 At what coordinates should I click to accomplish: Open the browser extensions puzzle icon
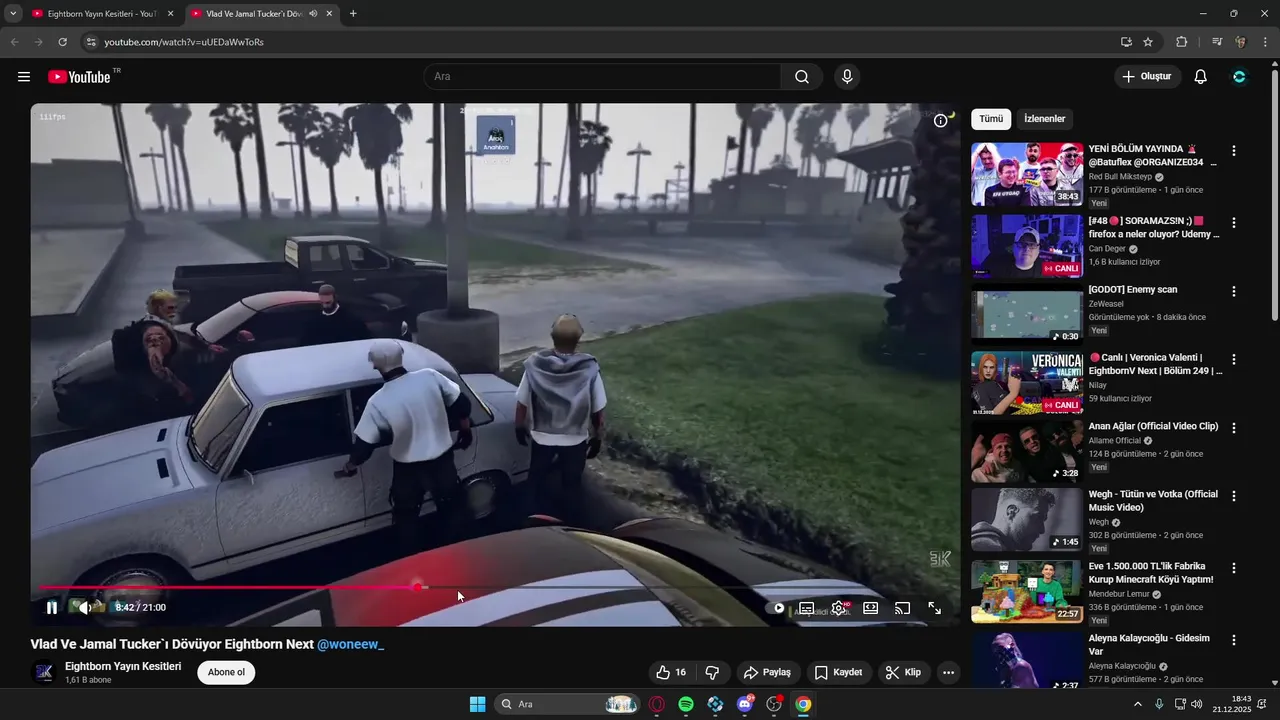[1181, 42]
